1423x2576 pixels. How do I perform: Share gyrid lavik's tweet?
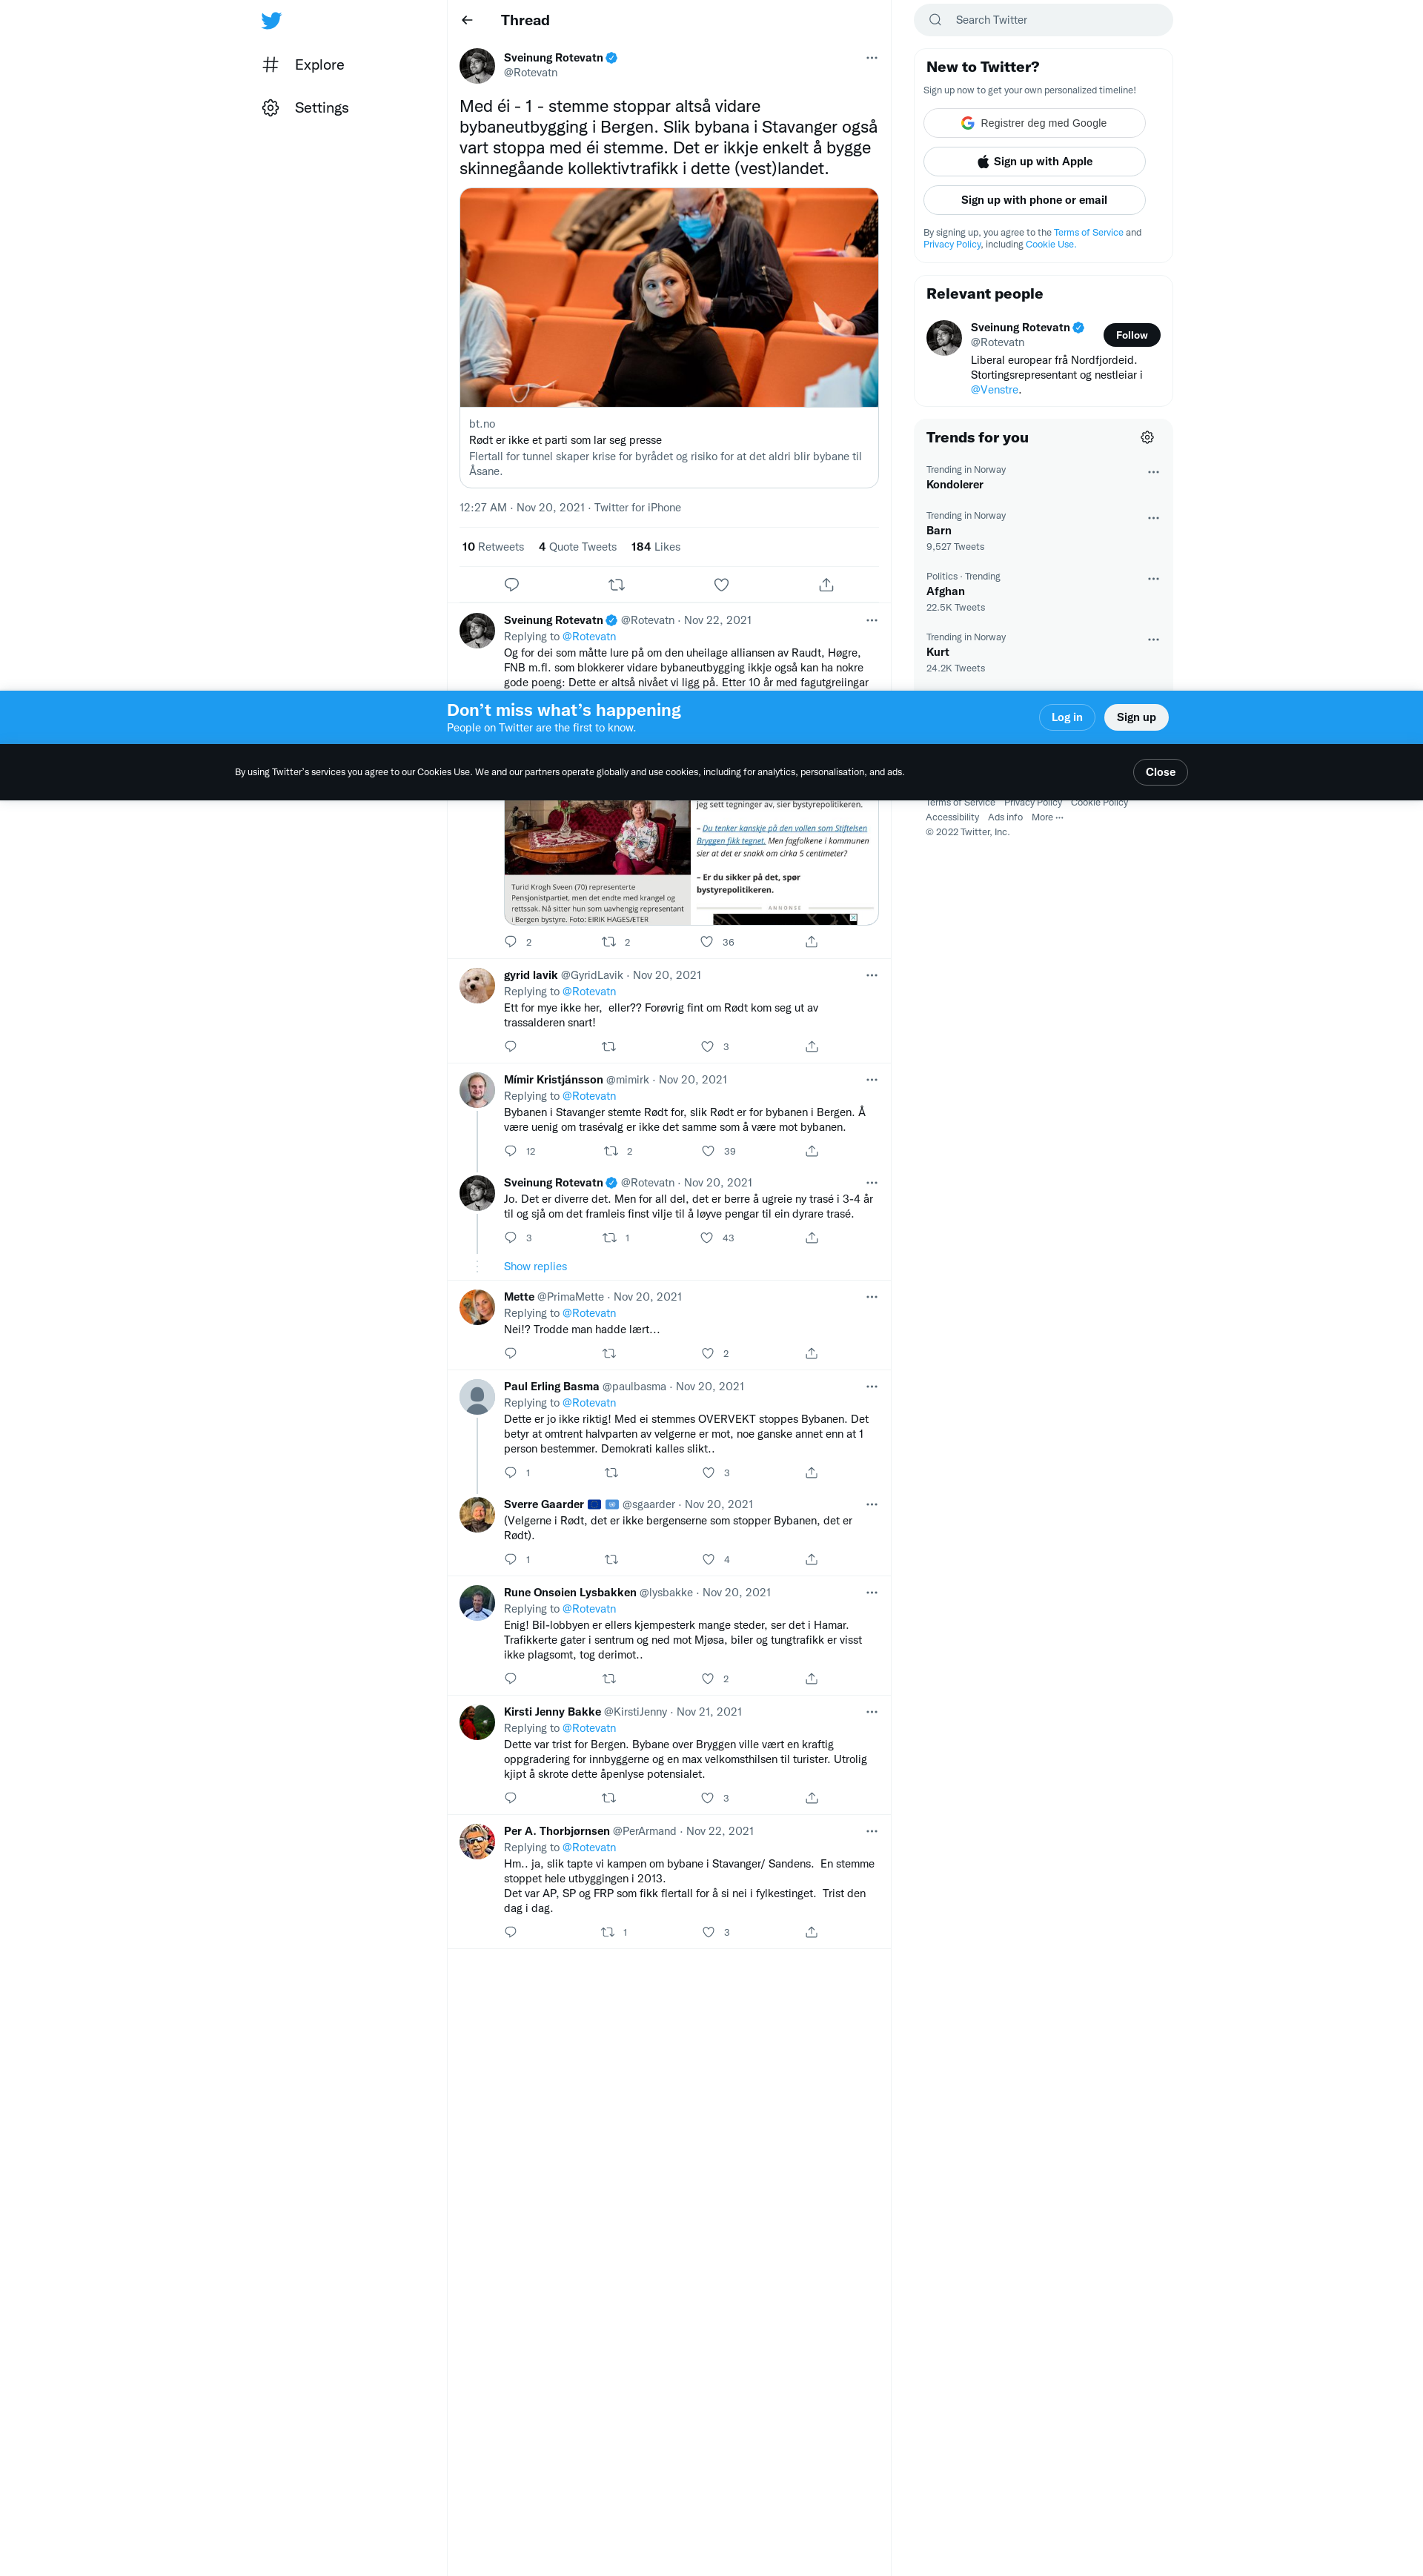[812, 1046]
